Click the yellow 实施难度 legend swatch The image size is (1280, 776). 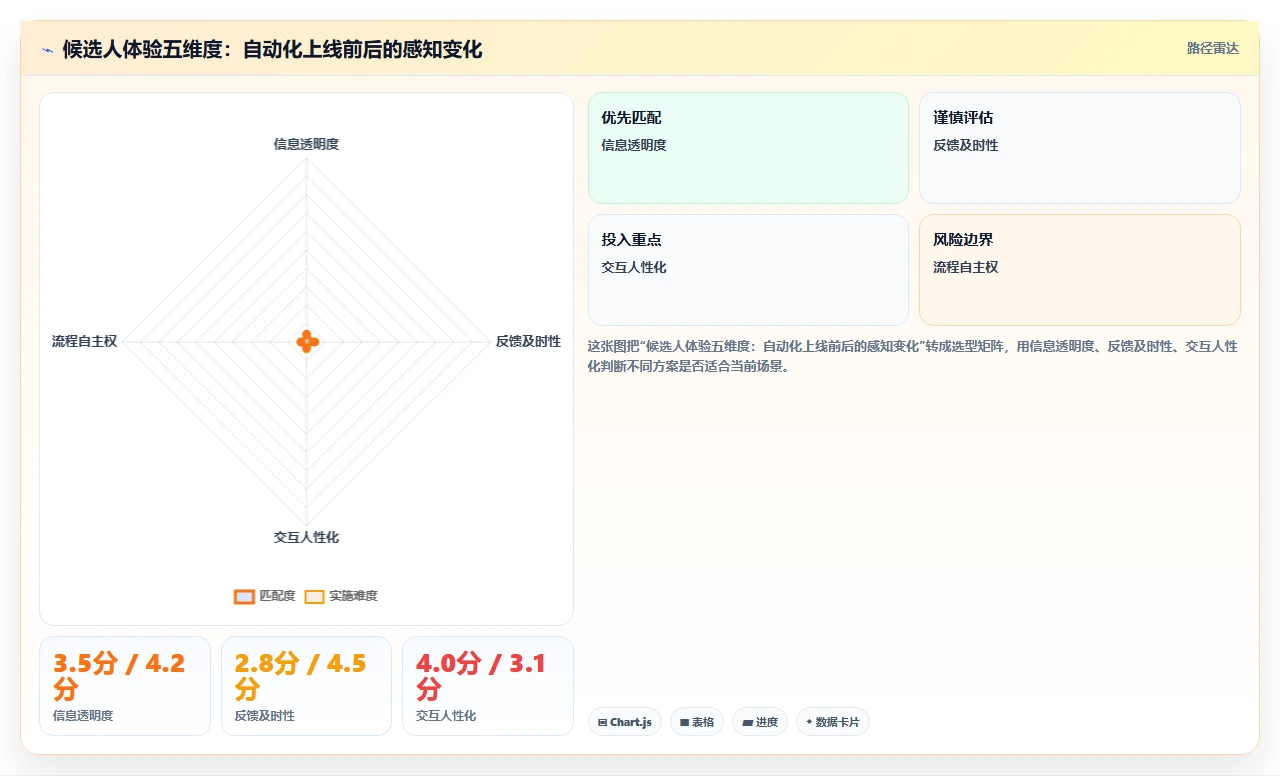point(314,596)
